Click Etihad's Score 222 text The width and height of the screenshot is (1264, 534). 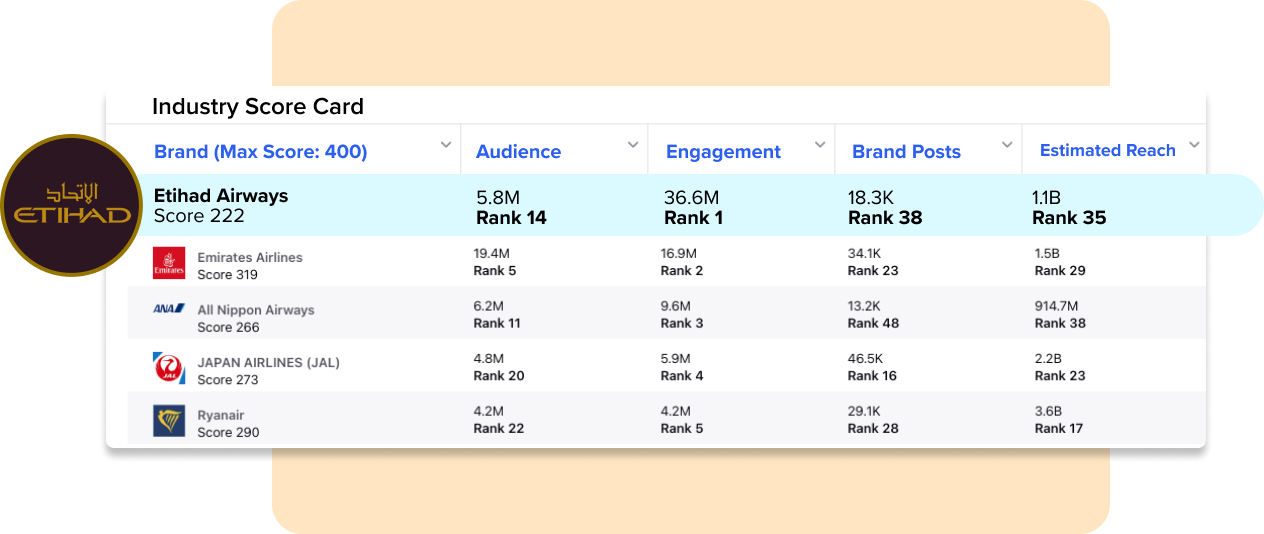199,215
